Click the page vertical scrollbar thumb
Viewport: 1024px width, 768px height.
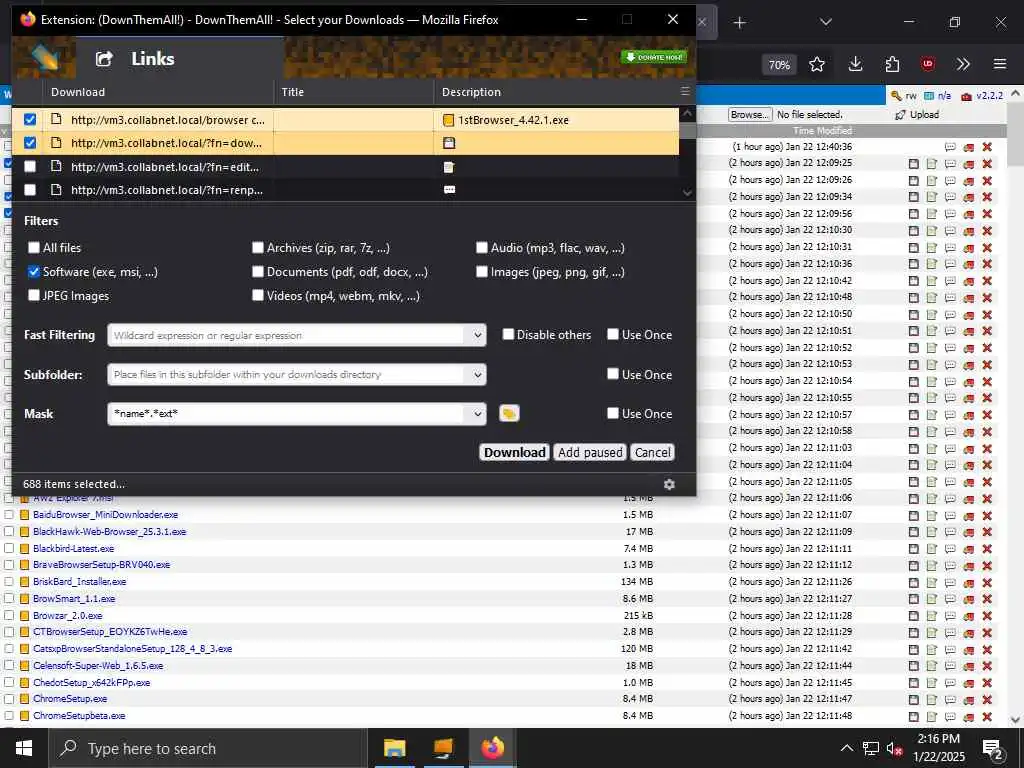(1016, 134)
